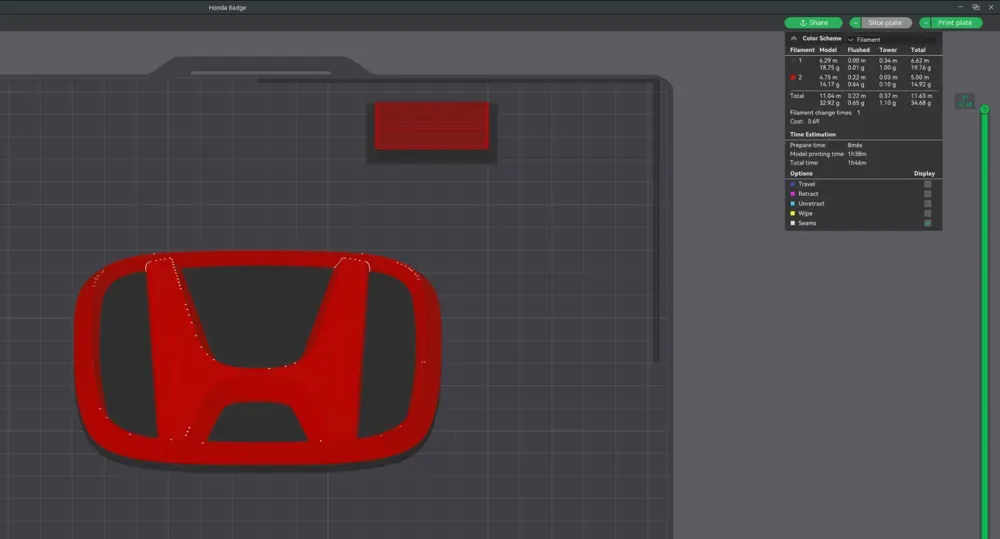This screenshot has height=539, width=1000.
Task: Select the red prime tower block
Action: pos(431,125)
